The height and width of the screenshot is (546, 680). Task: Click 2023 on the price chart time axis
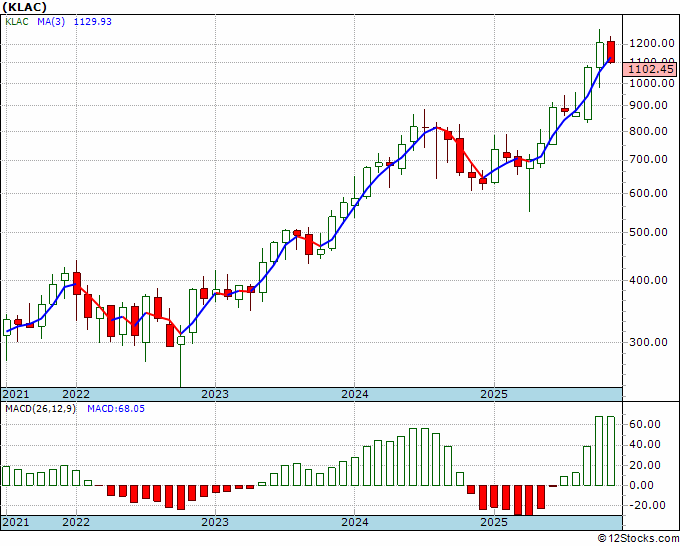point(215,394)
